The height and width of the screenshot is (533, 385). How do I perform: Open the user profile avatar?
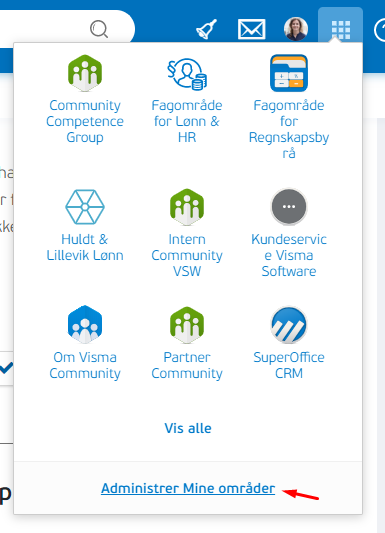tap(296, 29)
